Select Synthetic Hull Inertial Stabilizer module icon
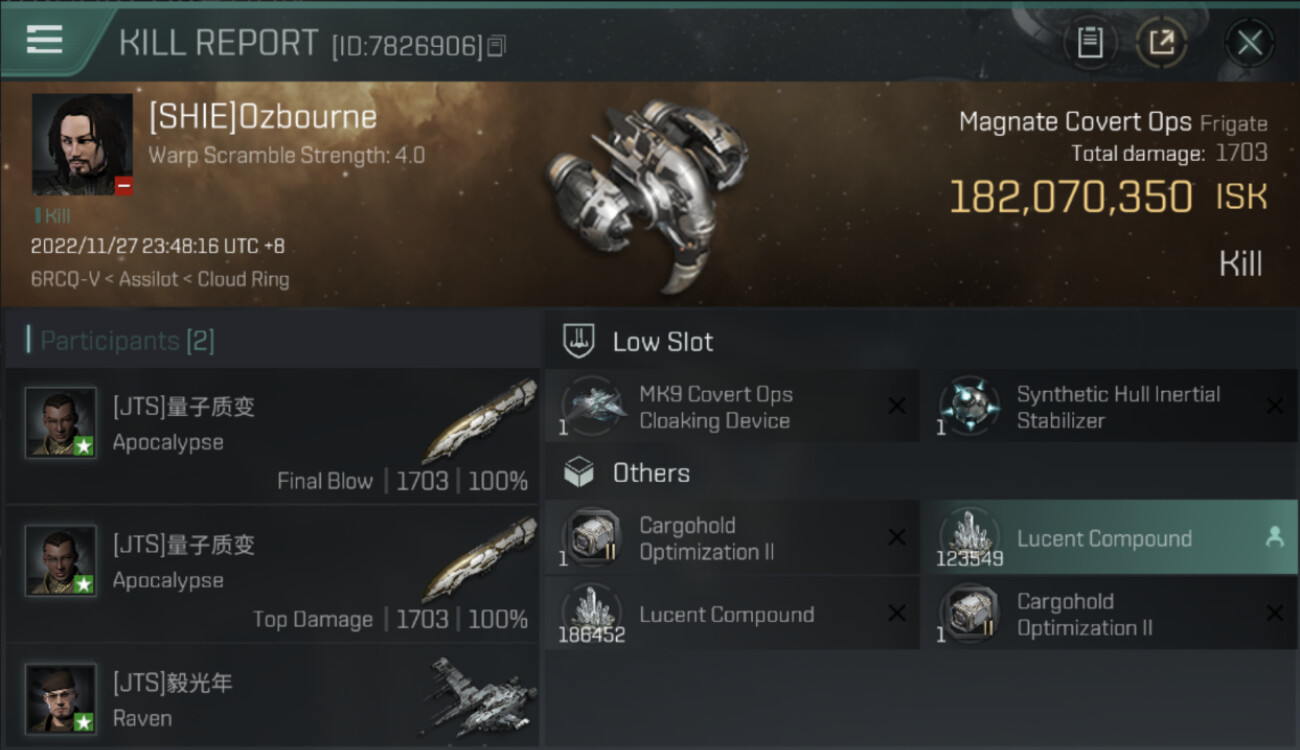The height and width of the screenshot is (750, 1300). (969, 407)
